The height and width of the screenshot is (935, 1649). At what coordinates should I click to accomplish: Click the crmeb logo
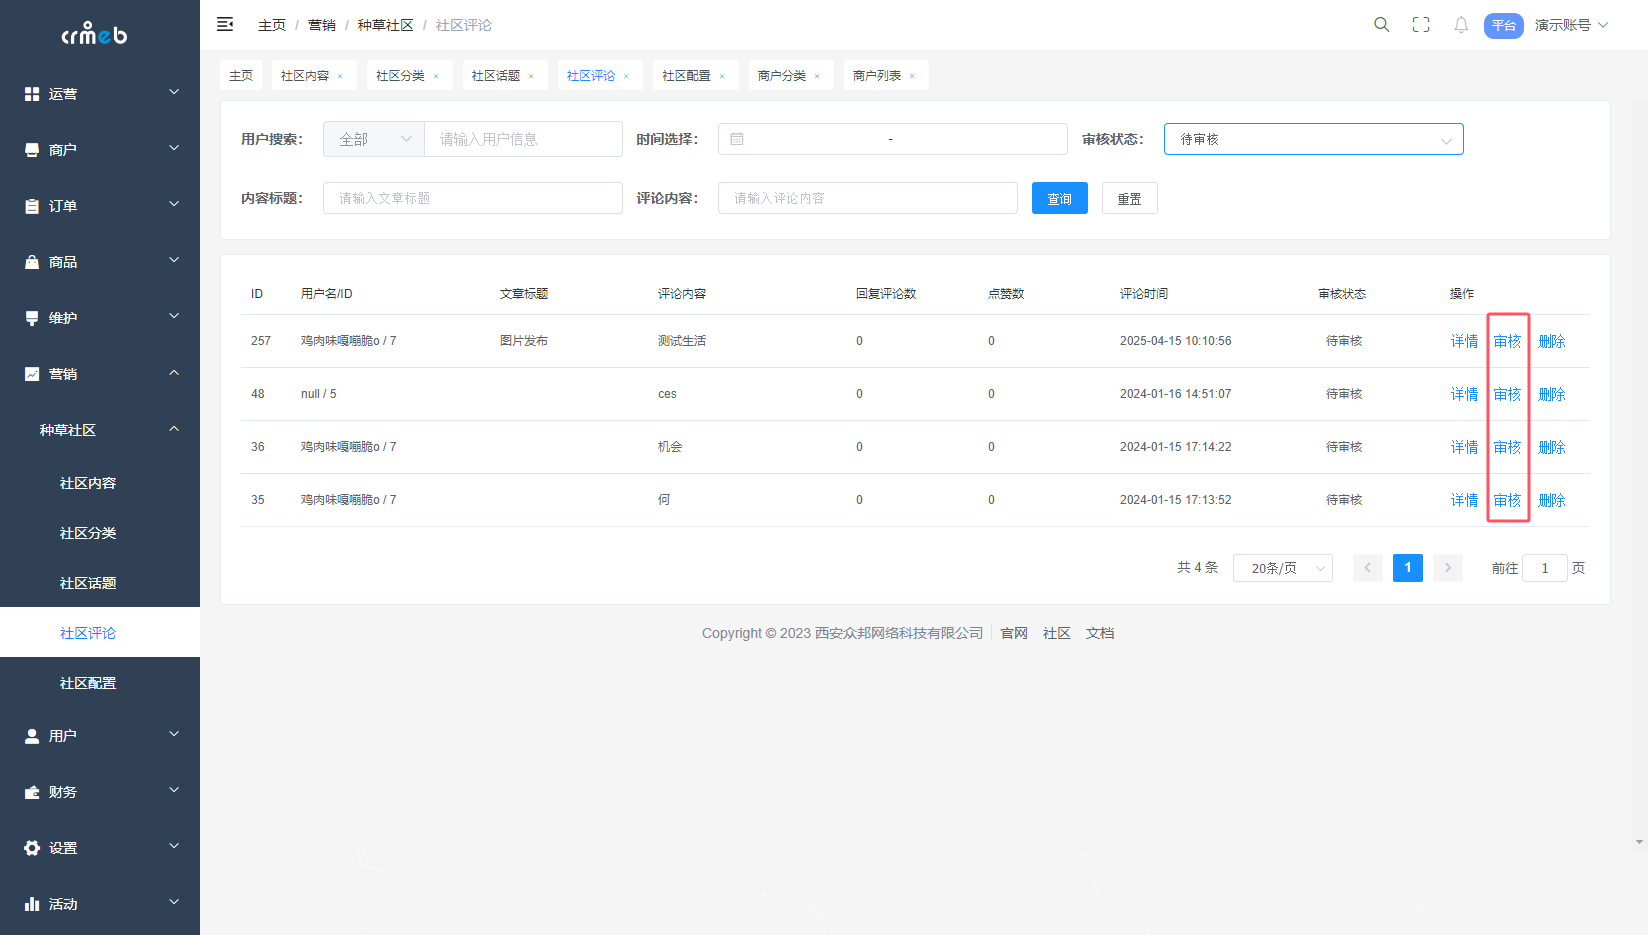94,34
